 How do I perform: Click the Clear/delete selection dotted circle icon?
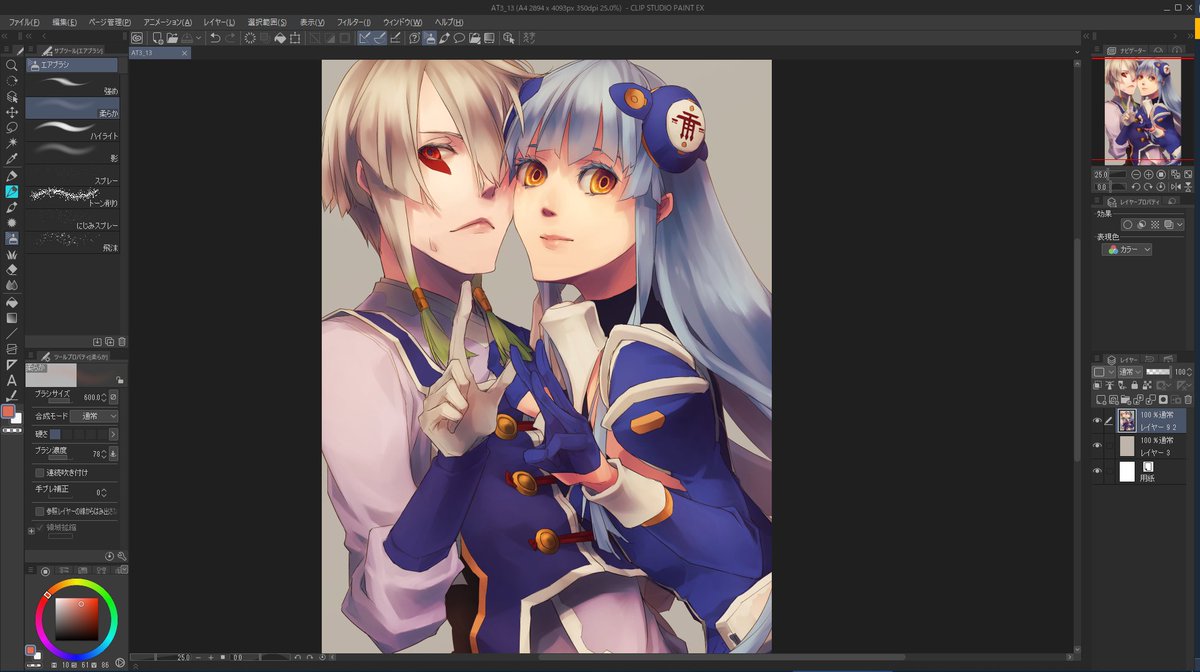click(x=249, y=38)
